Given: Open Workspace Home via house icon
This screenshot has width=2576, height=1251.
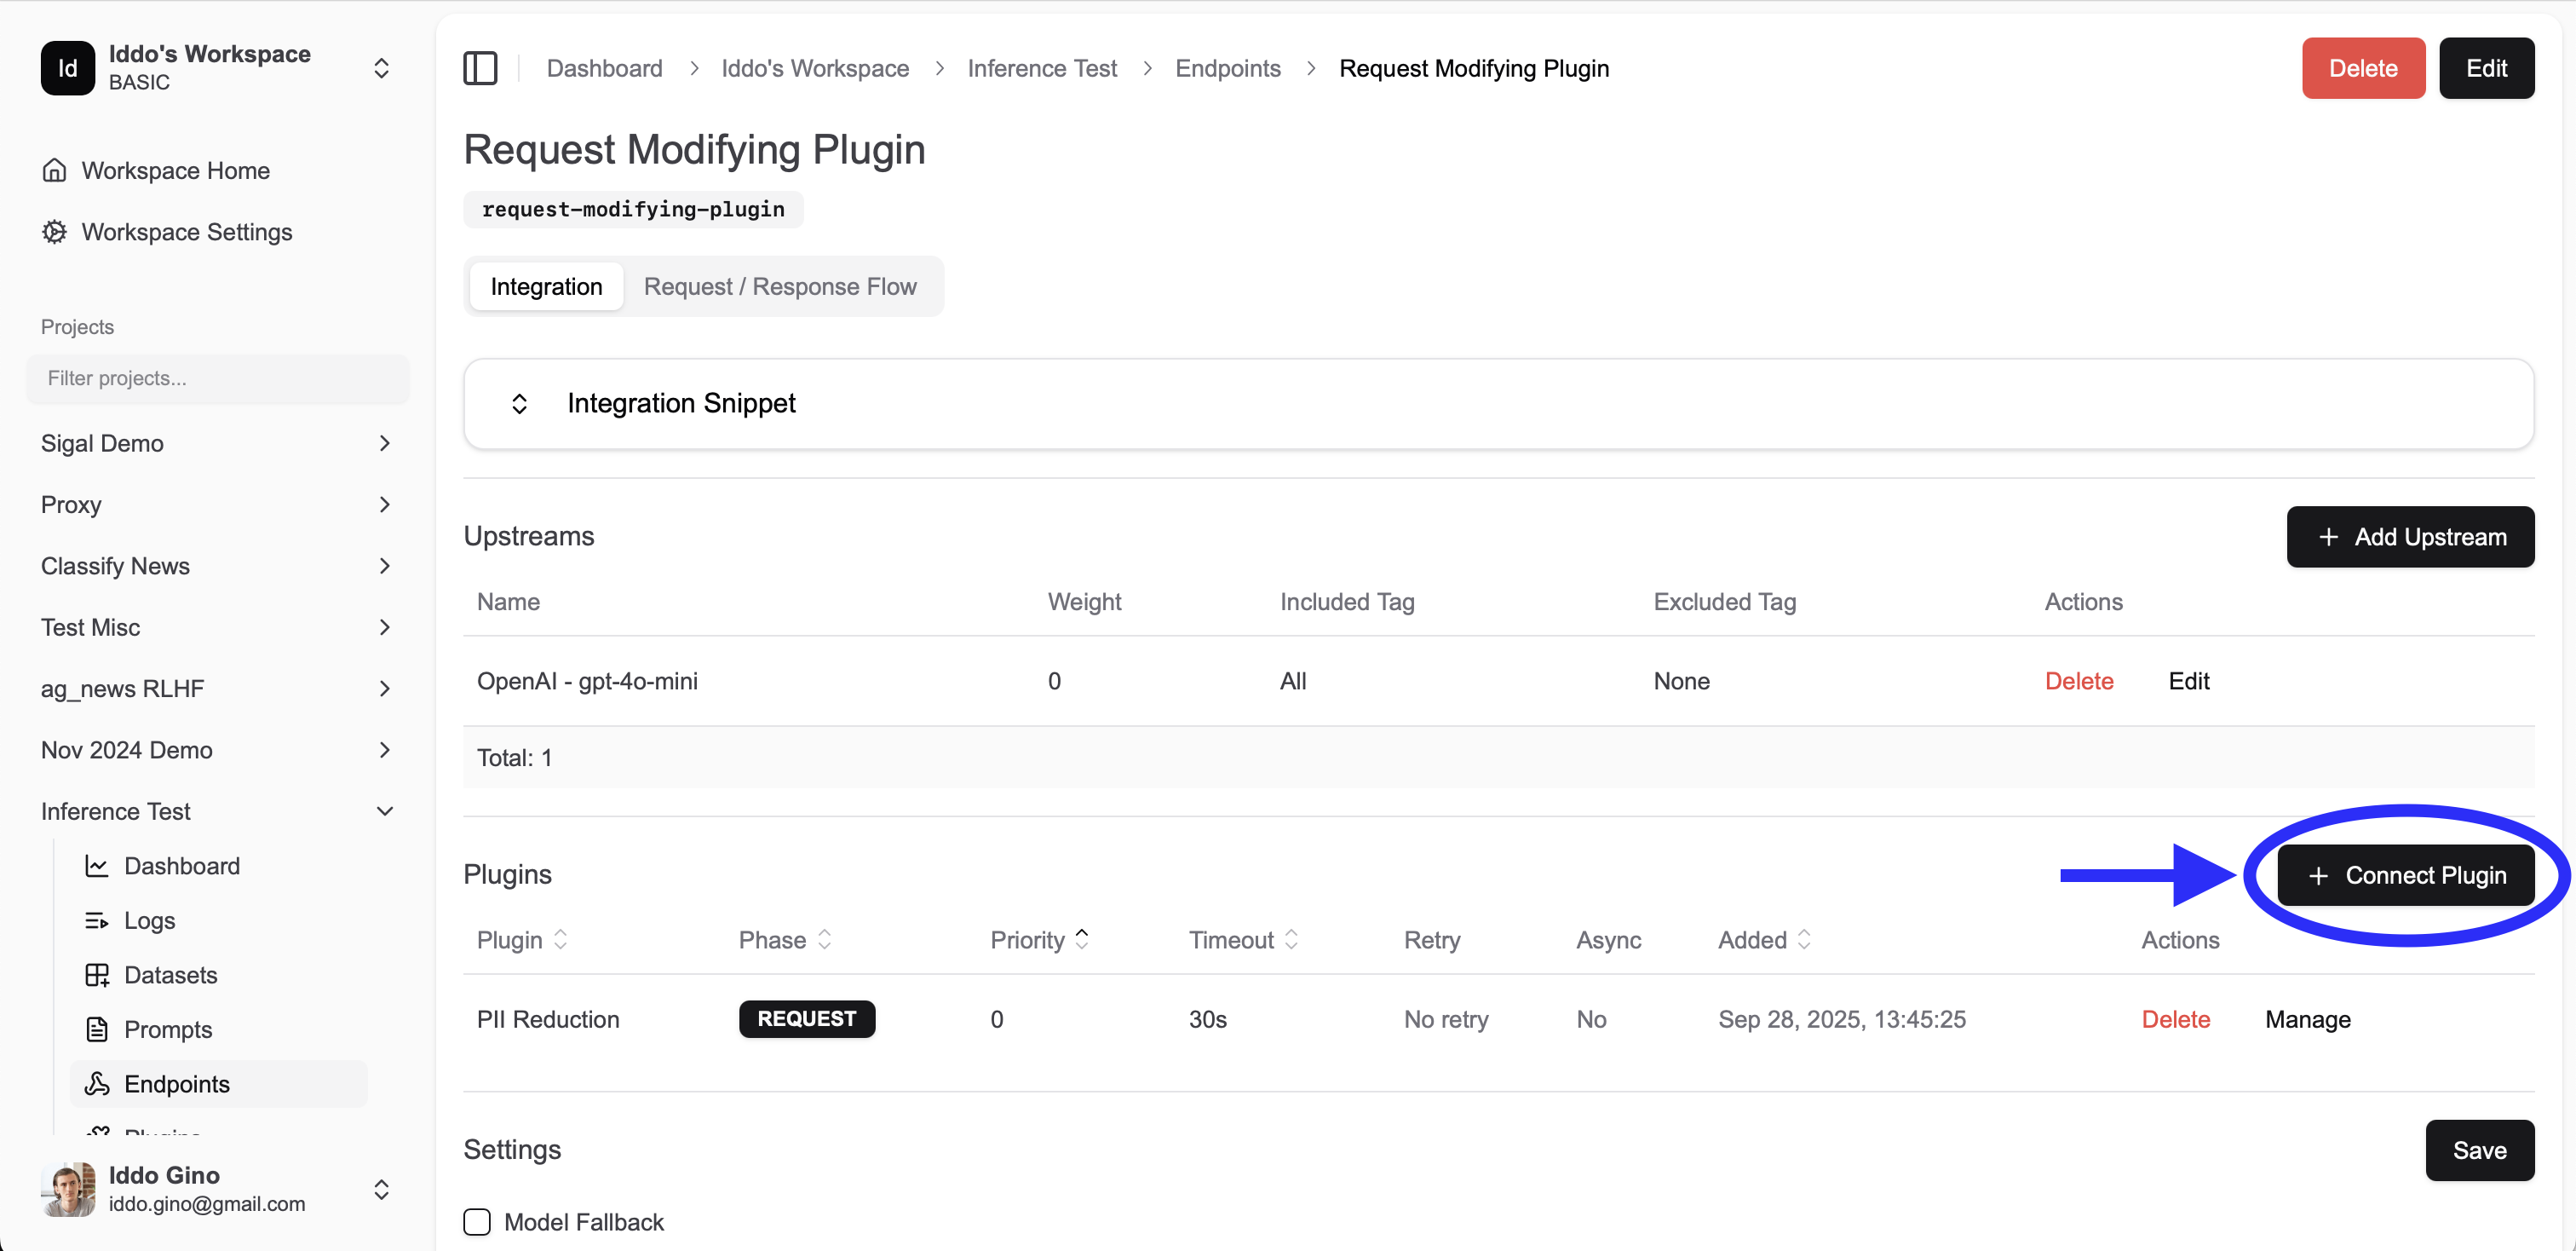Looking at the screenshot, I should [x=55, y=170].
